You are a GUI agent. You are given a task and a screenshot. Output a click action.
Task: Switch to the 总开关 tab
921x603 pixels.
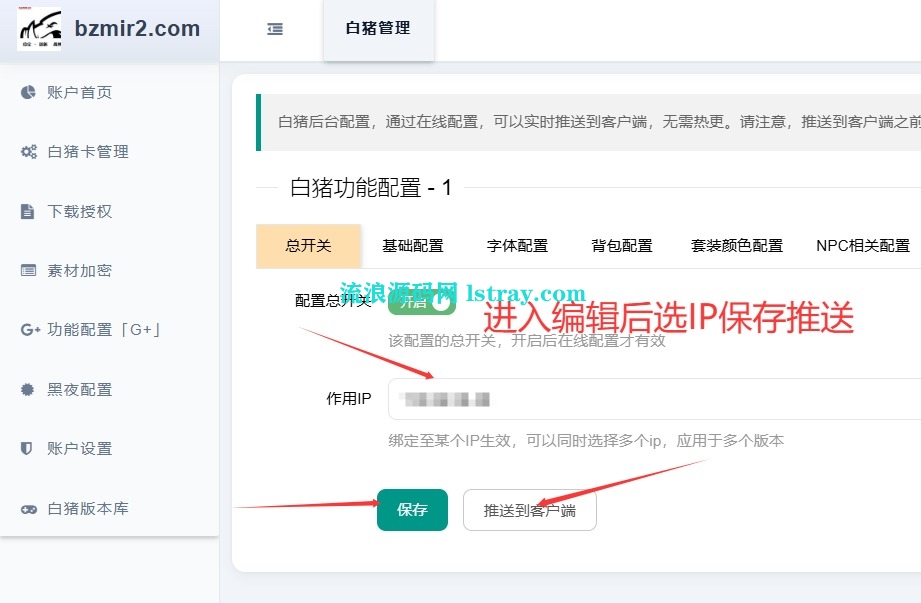click(x=308, y=246)
